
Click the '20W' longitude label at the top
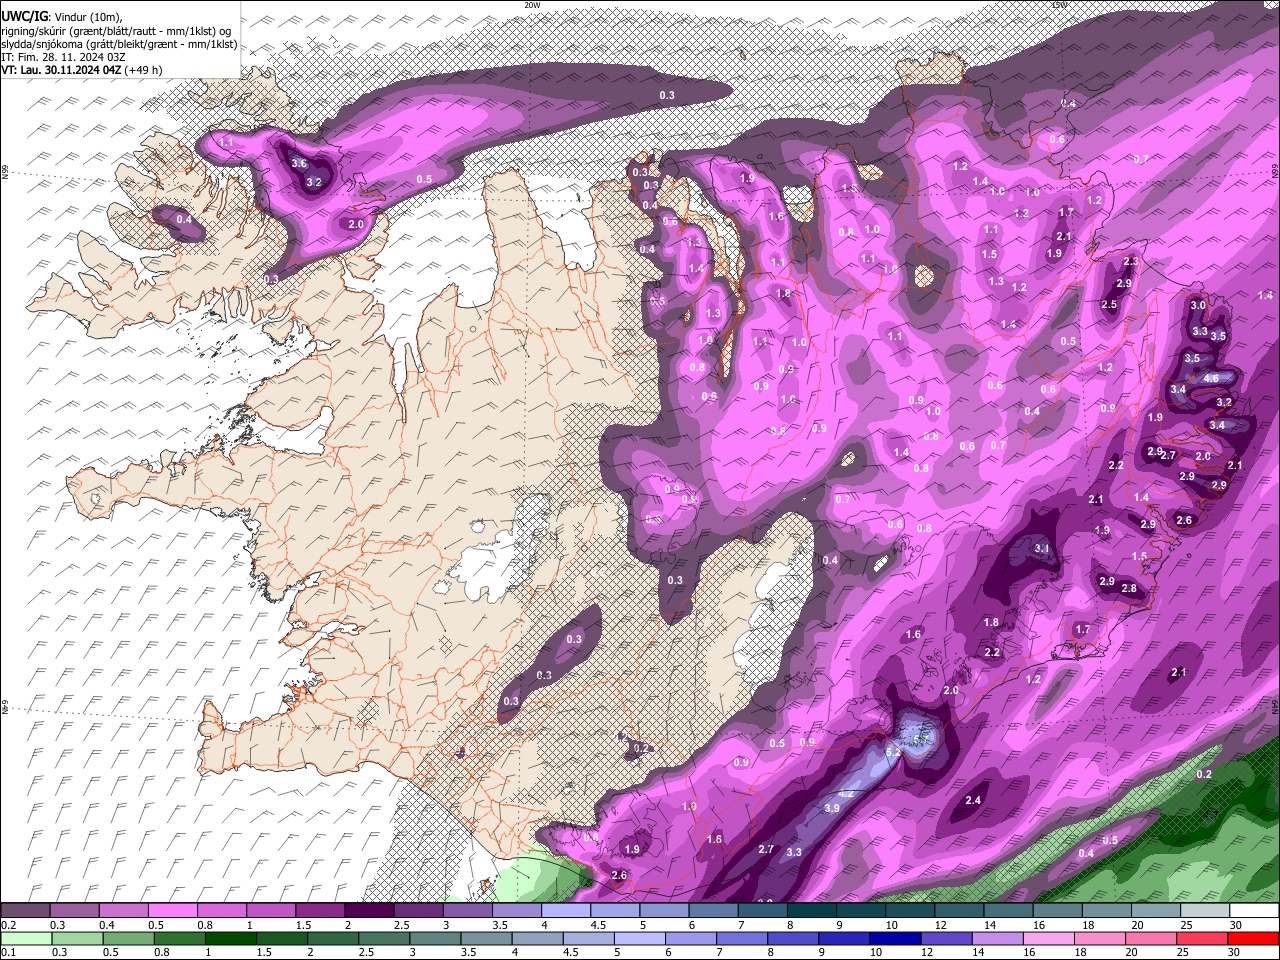[532, 5]
